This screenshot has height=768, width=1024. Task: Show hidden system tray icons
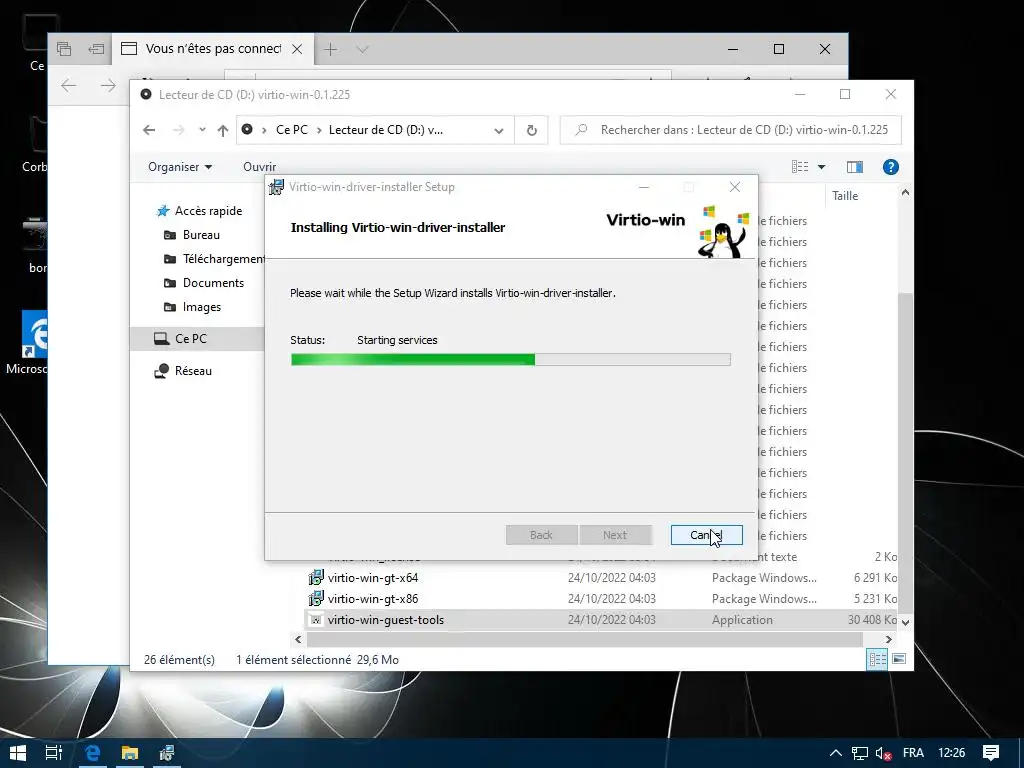[835, 753]
